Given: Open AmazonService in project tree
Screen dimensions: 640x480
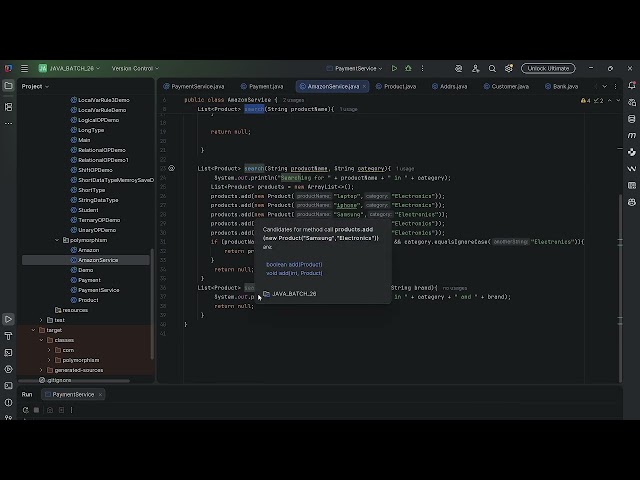Looking at the screenshot, I should 86,260.
